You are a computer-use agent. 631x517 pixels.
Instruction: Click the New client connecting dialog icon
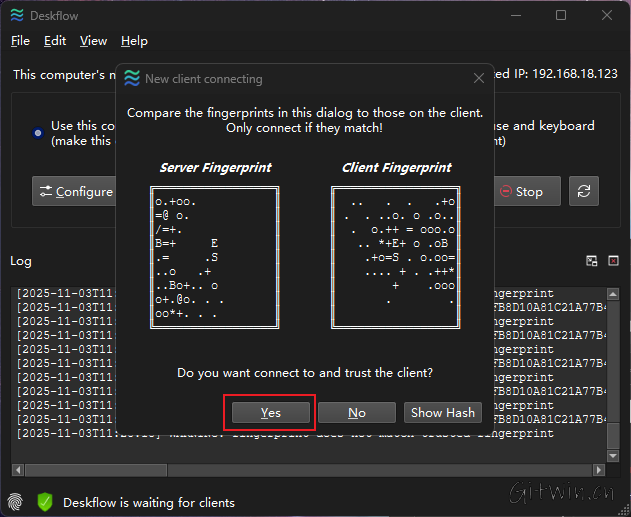[132, 79]
